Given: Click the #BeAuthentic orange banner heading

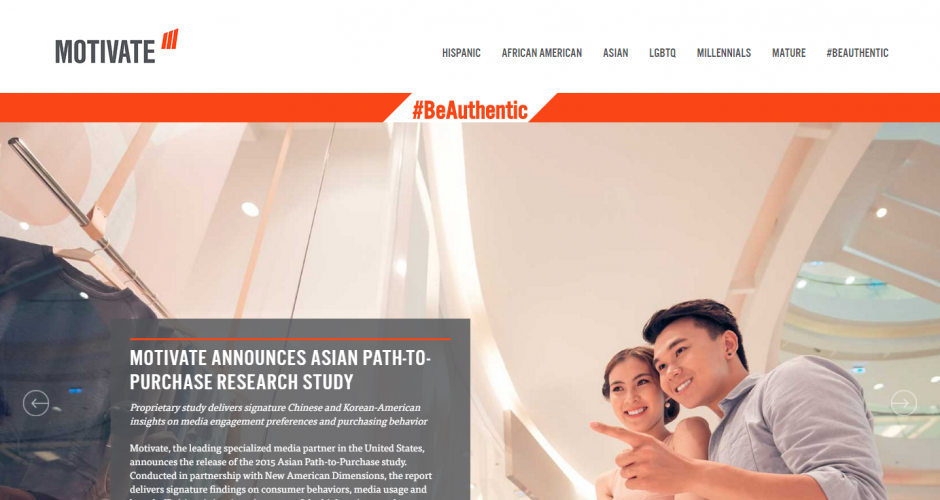Looking at the screenshot, I should 470,110.
